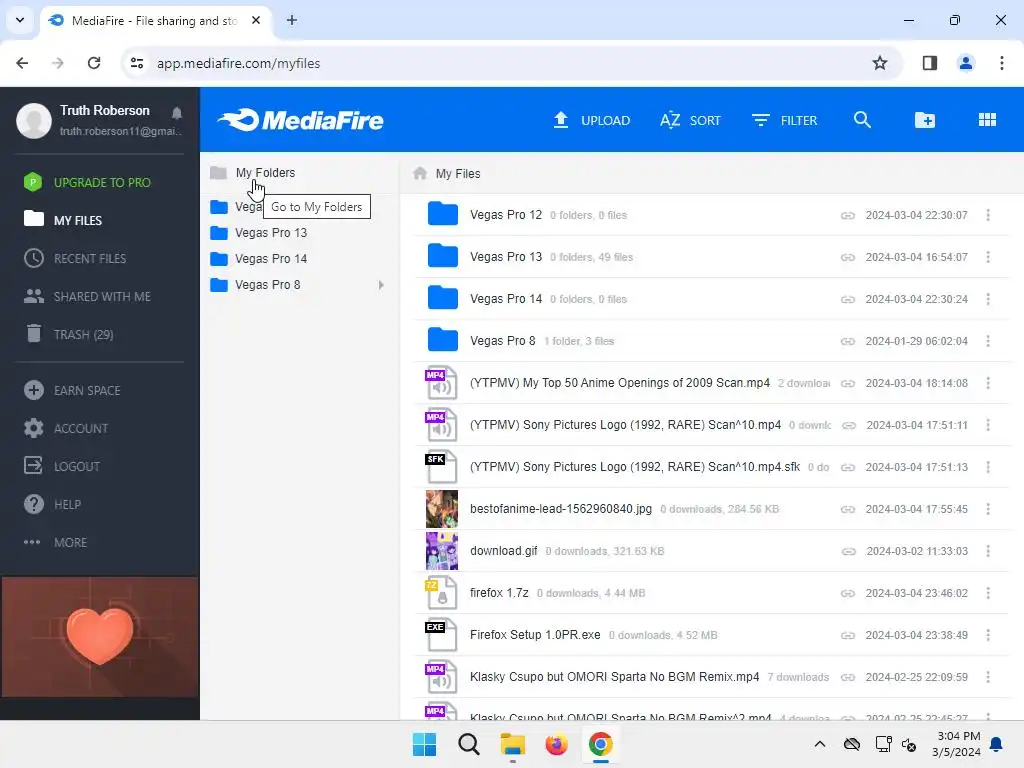Screen dimensions: 1024x768
Task: Click the download.gif thumbnail
Action: pos(441,551)
